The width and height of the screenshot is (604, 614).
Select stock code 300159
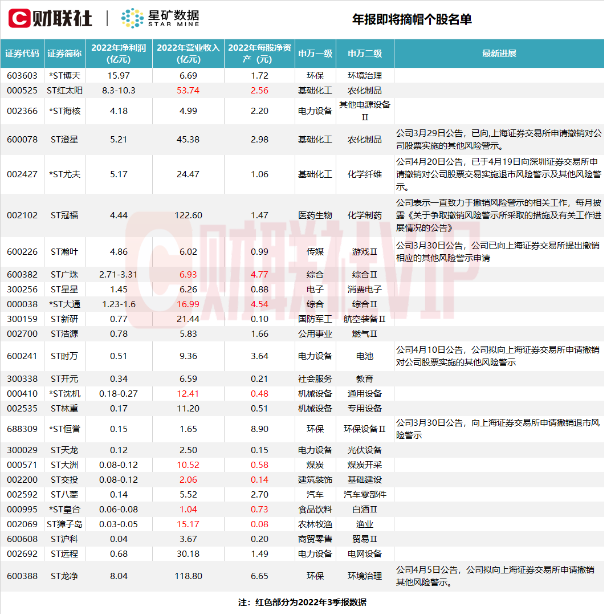(x=22, y=319)
